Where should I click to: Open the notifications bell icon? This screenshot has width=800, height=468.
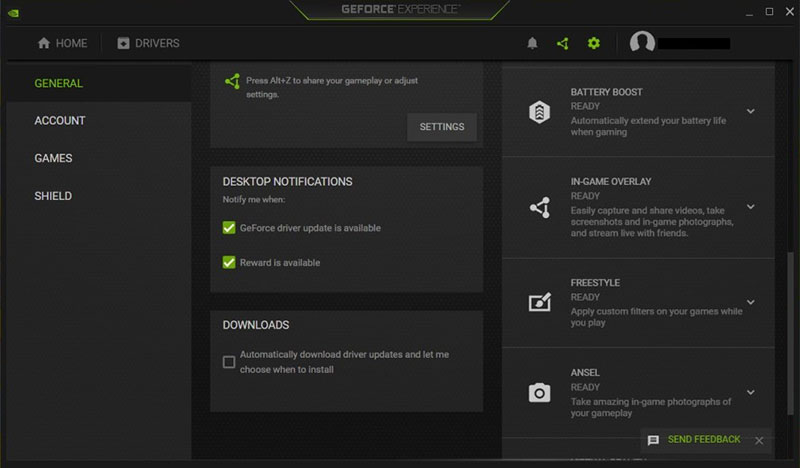(532, 43)
